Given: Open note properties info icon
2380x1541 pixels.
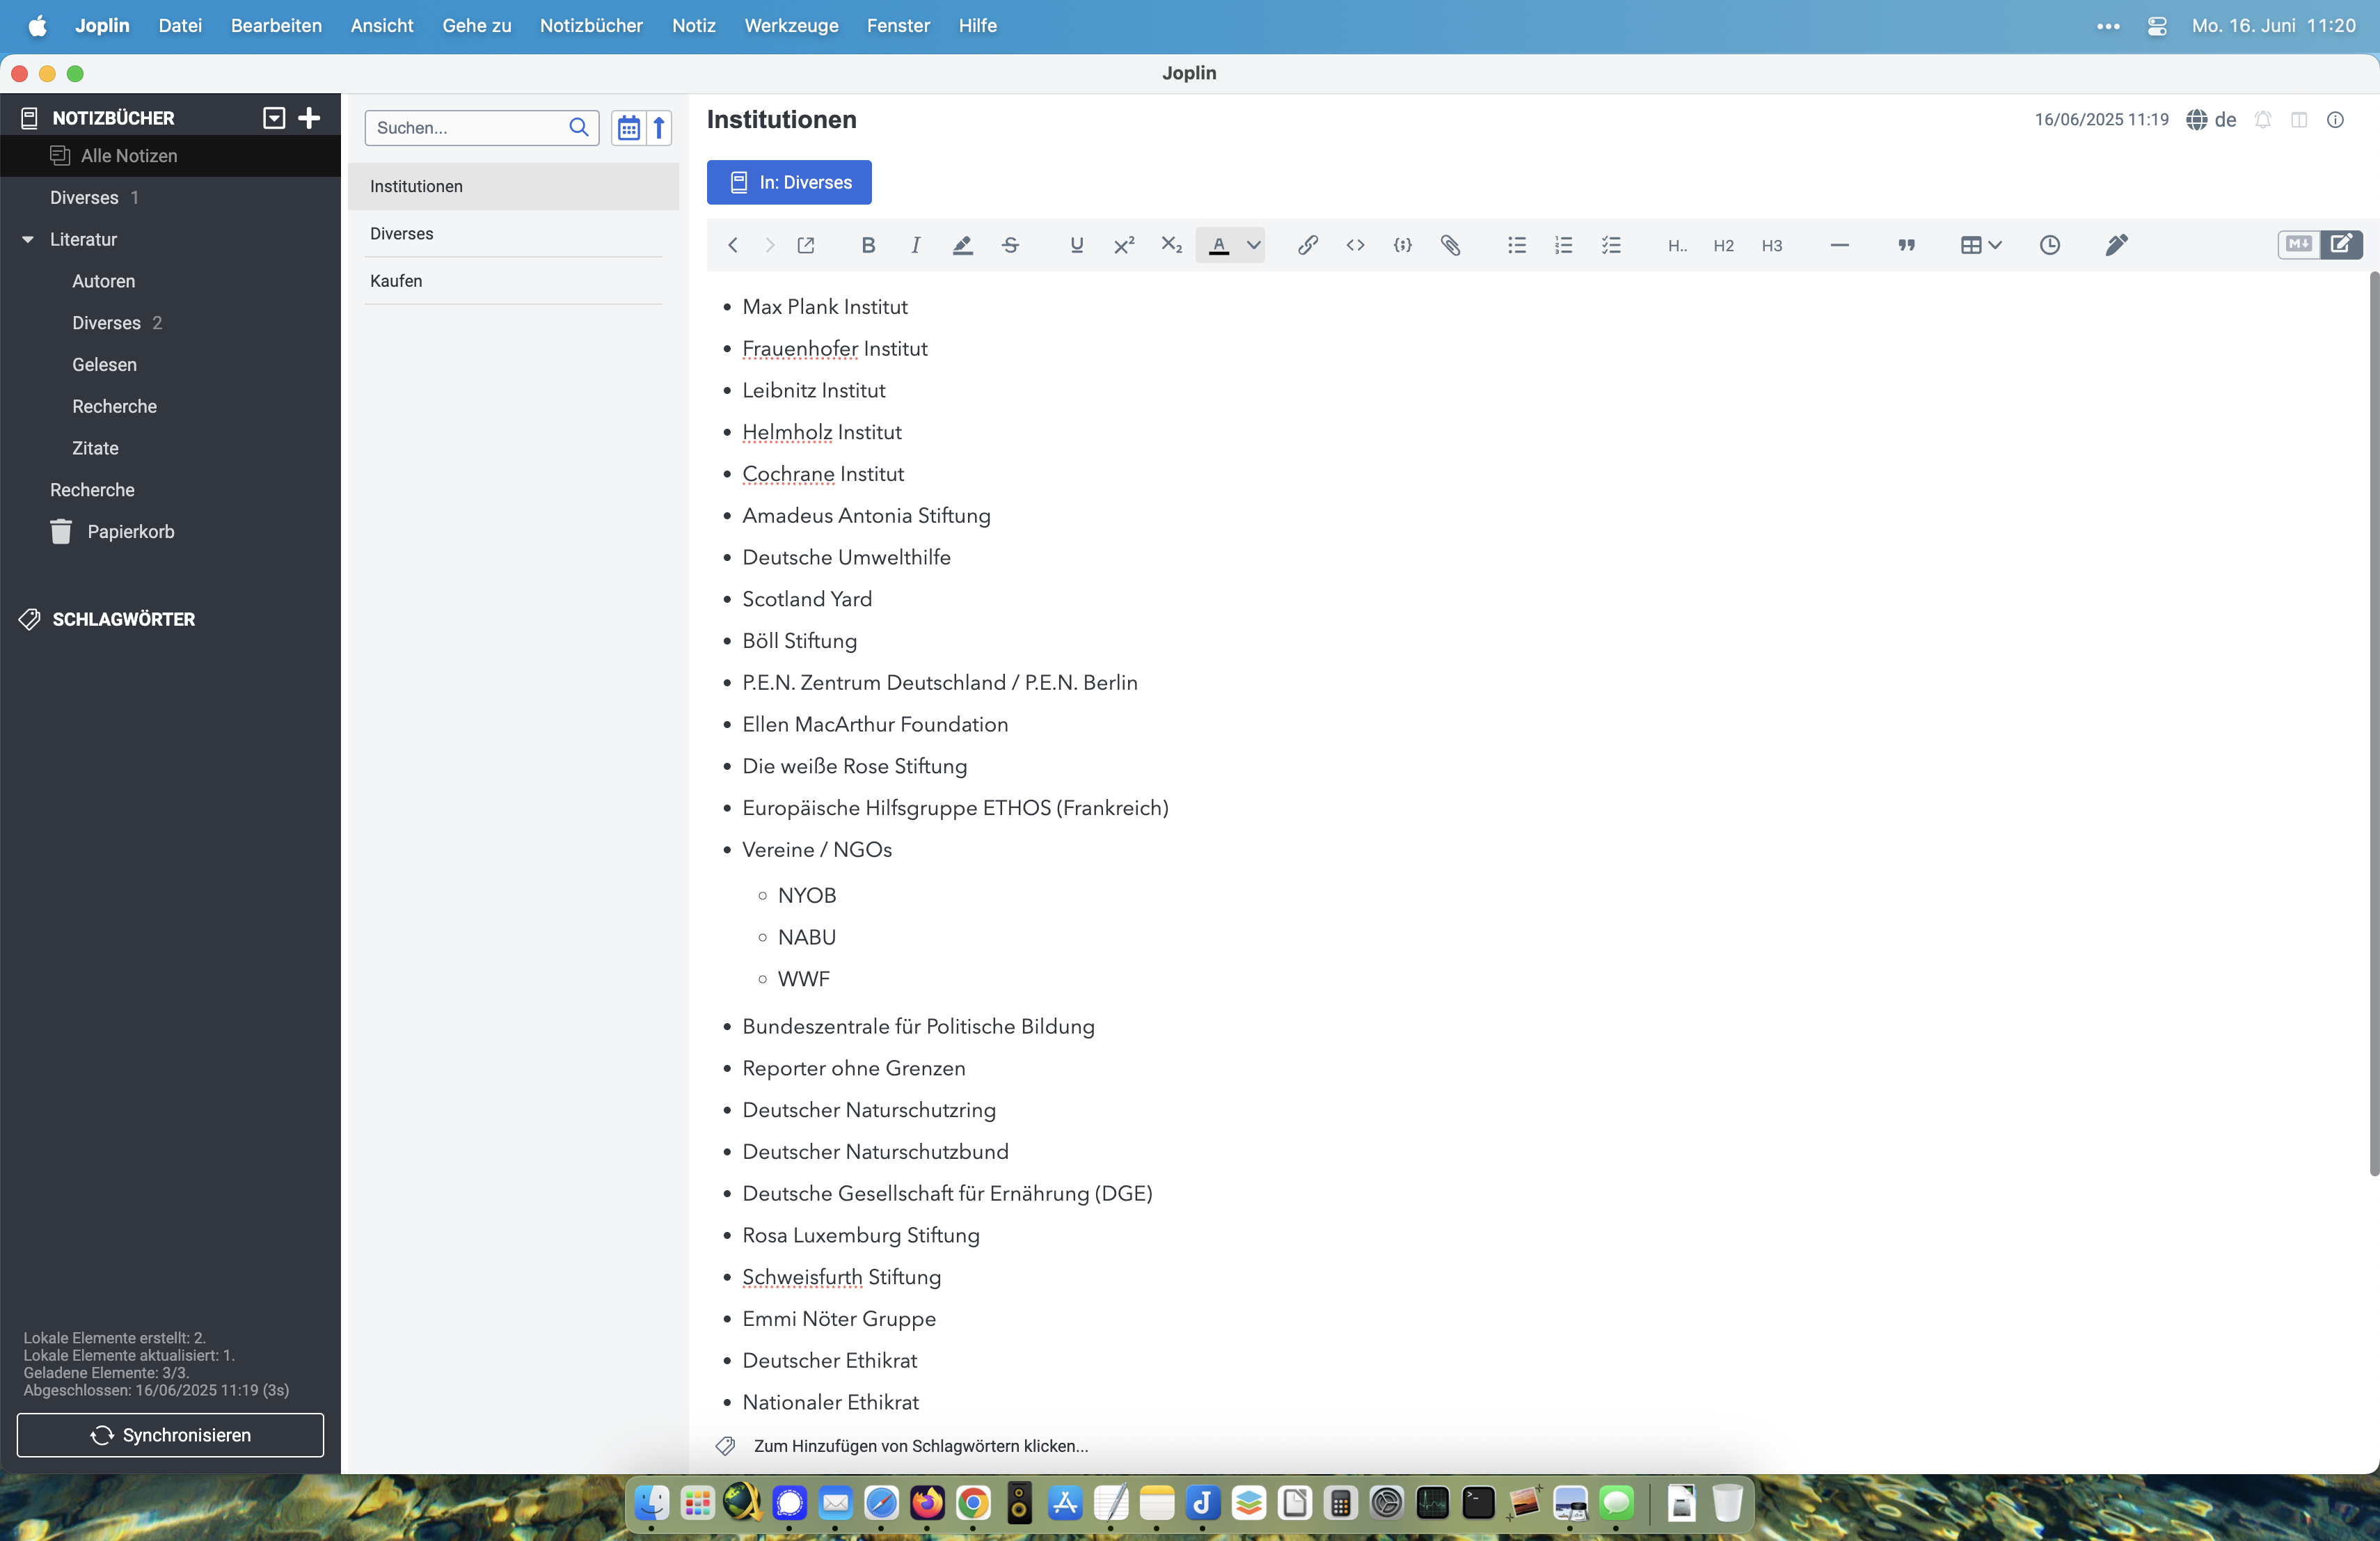Looking at the screenshot, I should (x=2335, y=120).
